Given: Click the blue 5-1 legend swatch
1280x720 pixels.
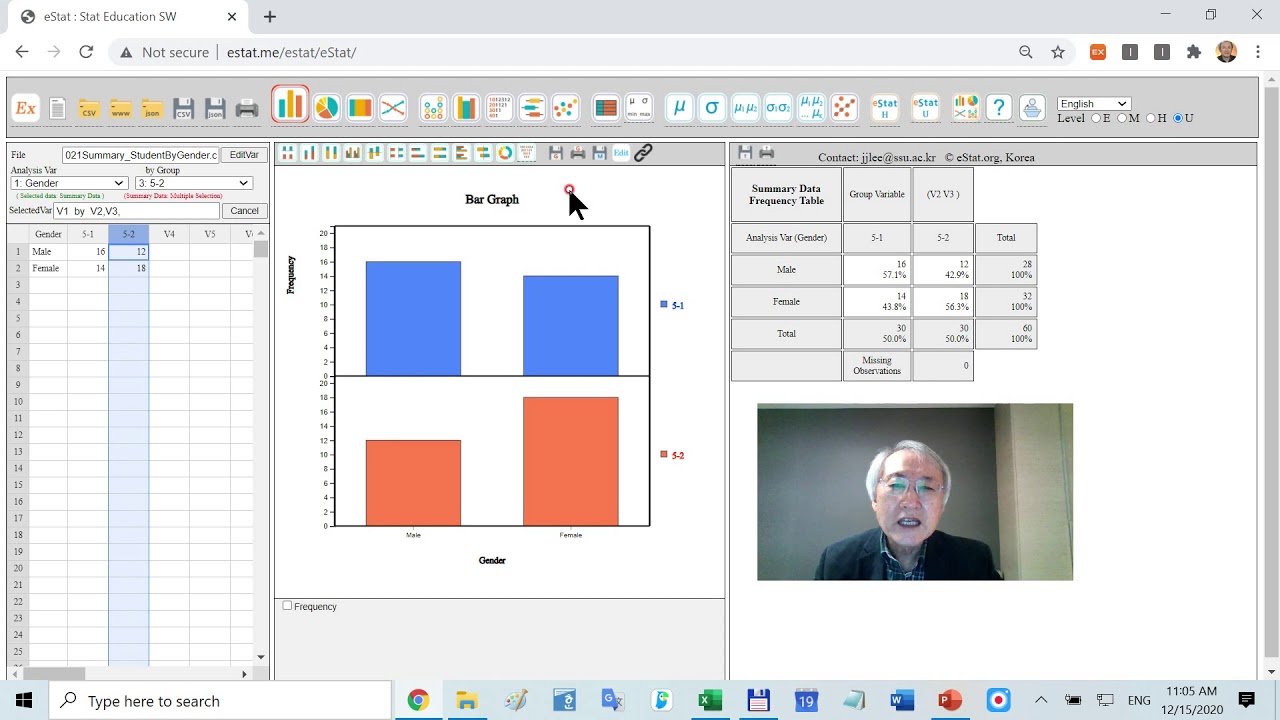Looking at the screenshot, I should click(664, 305).
